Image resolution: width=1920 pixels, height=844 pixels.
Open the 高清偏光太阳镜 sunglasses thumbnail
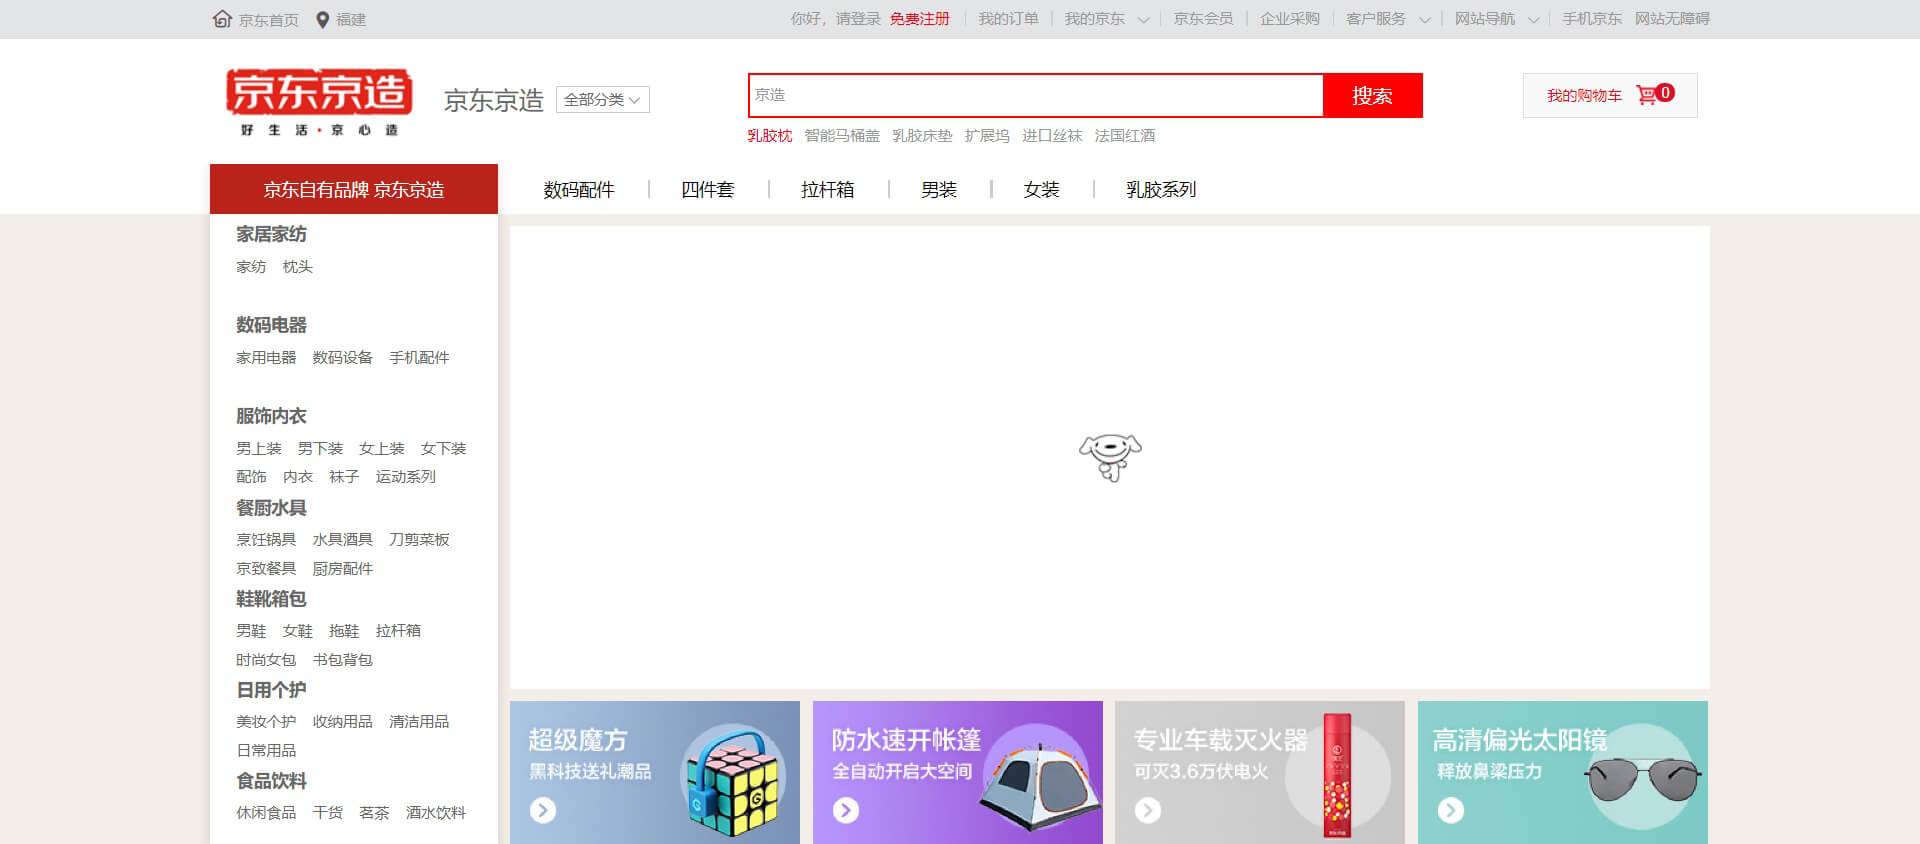pos(1643,777)
